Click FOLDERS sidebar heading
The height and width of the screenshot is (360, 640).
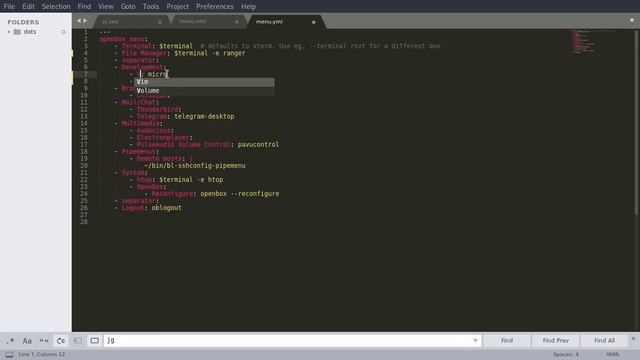23,22
